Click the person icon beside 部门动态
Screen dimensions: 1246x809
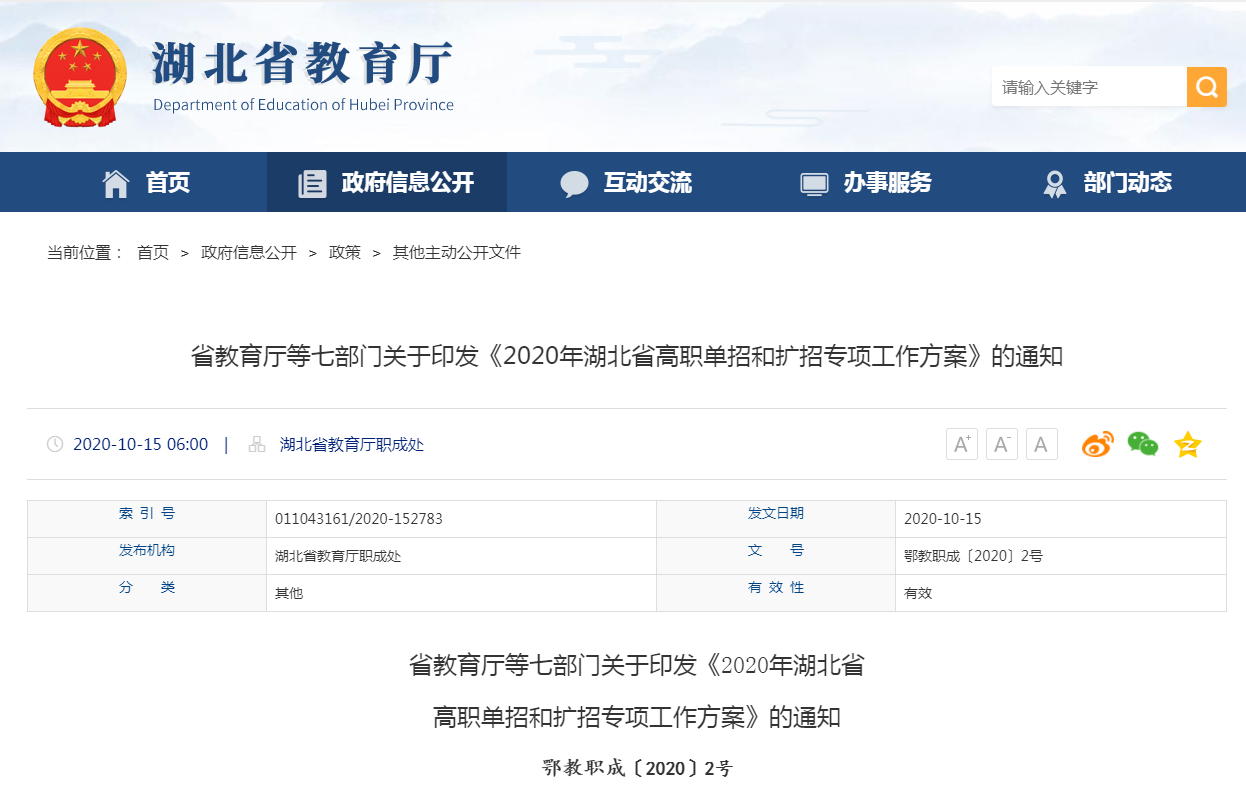(1054, 182)
